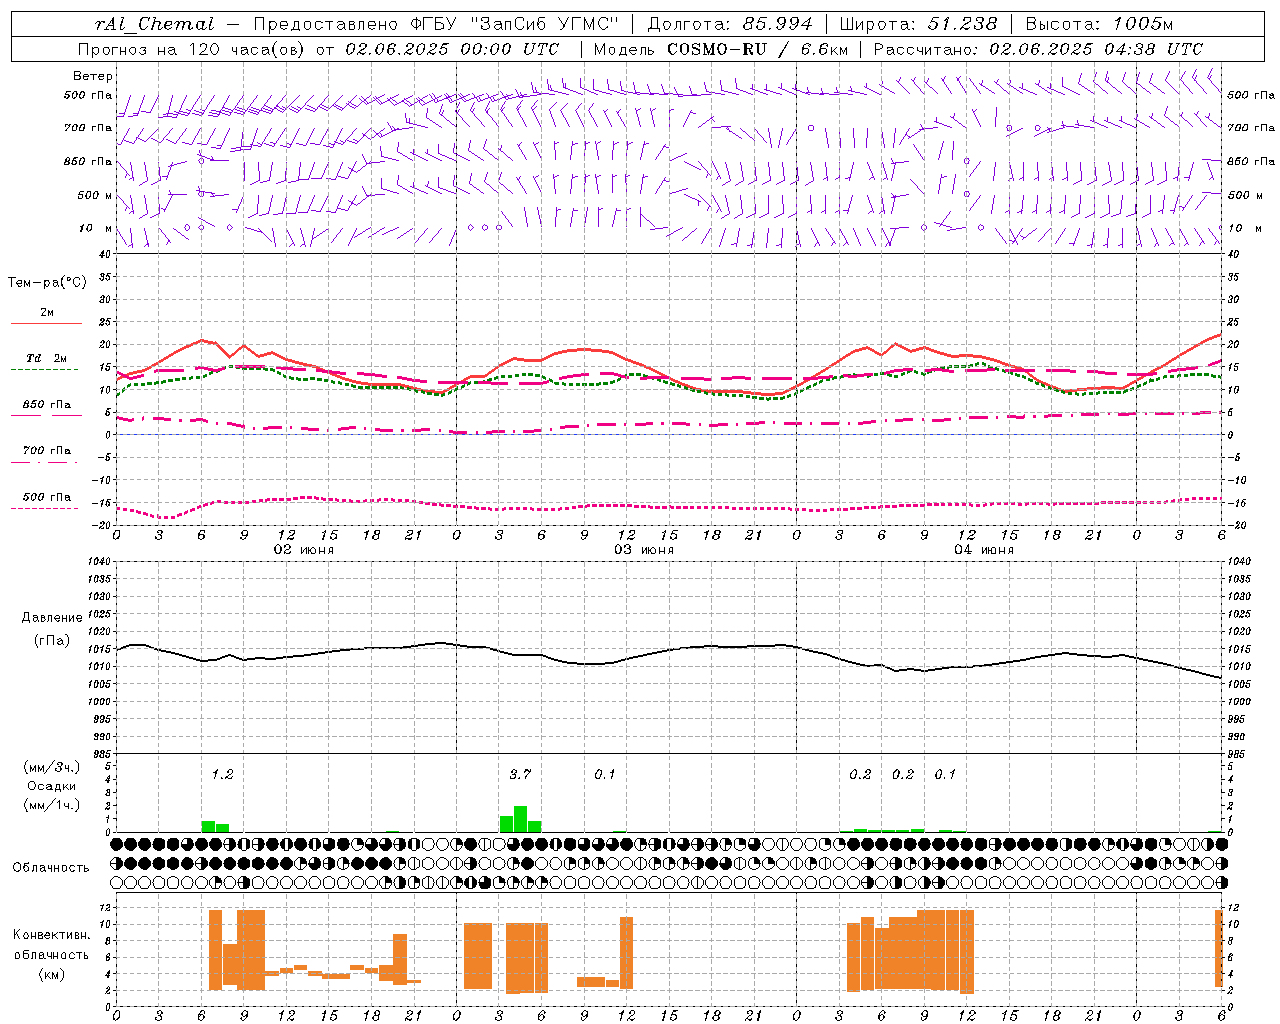
Task: Click the Осадки panel label
Action: pyautogui.click(x=52, y=786)
